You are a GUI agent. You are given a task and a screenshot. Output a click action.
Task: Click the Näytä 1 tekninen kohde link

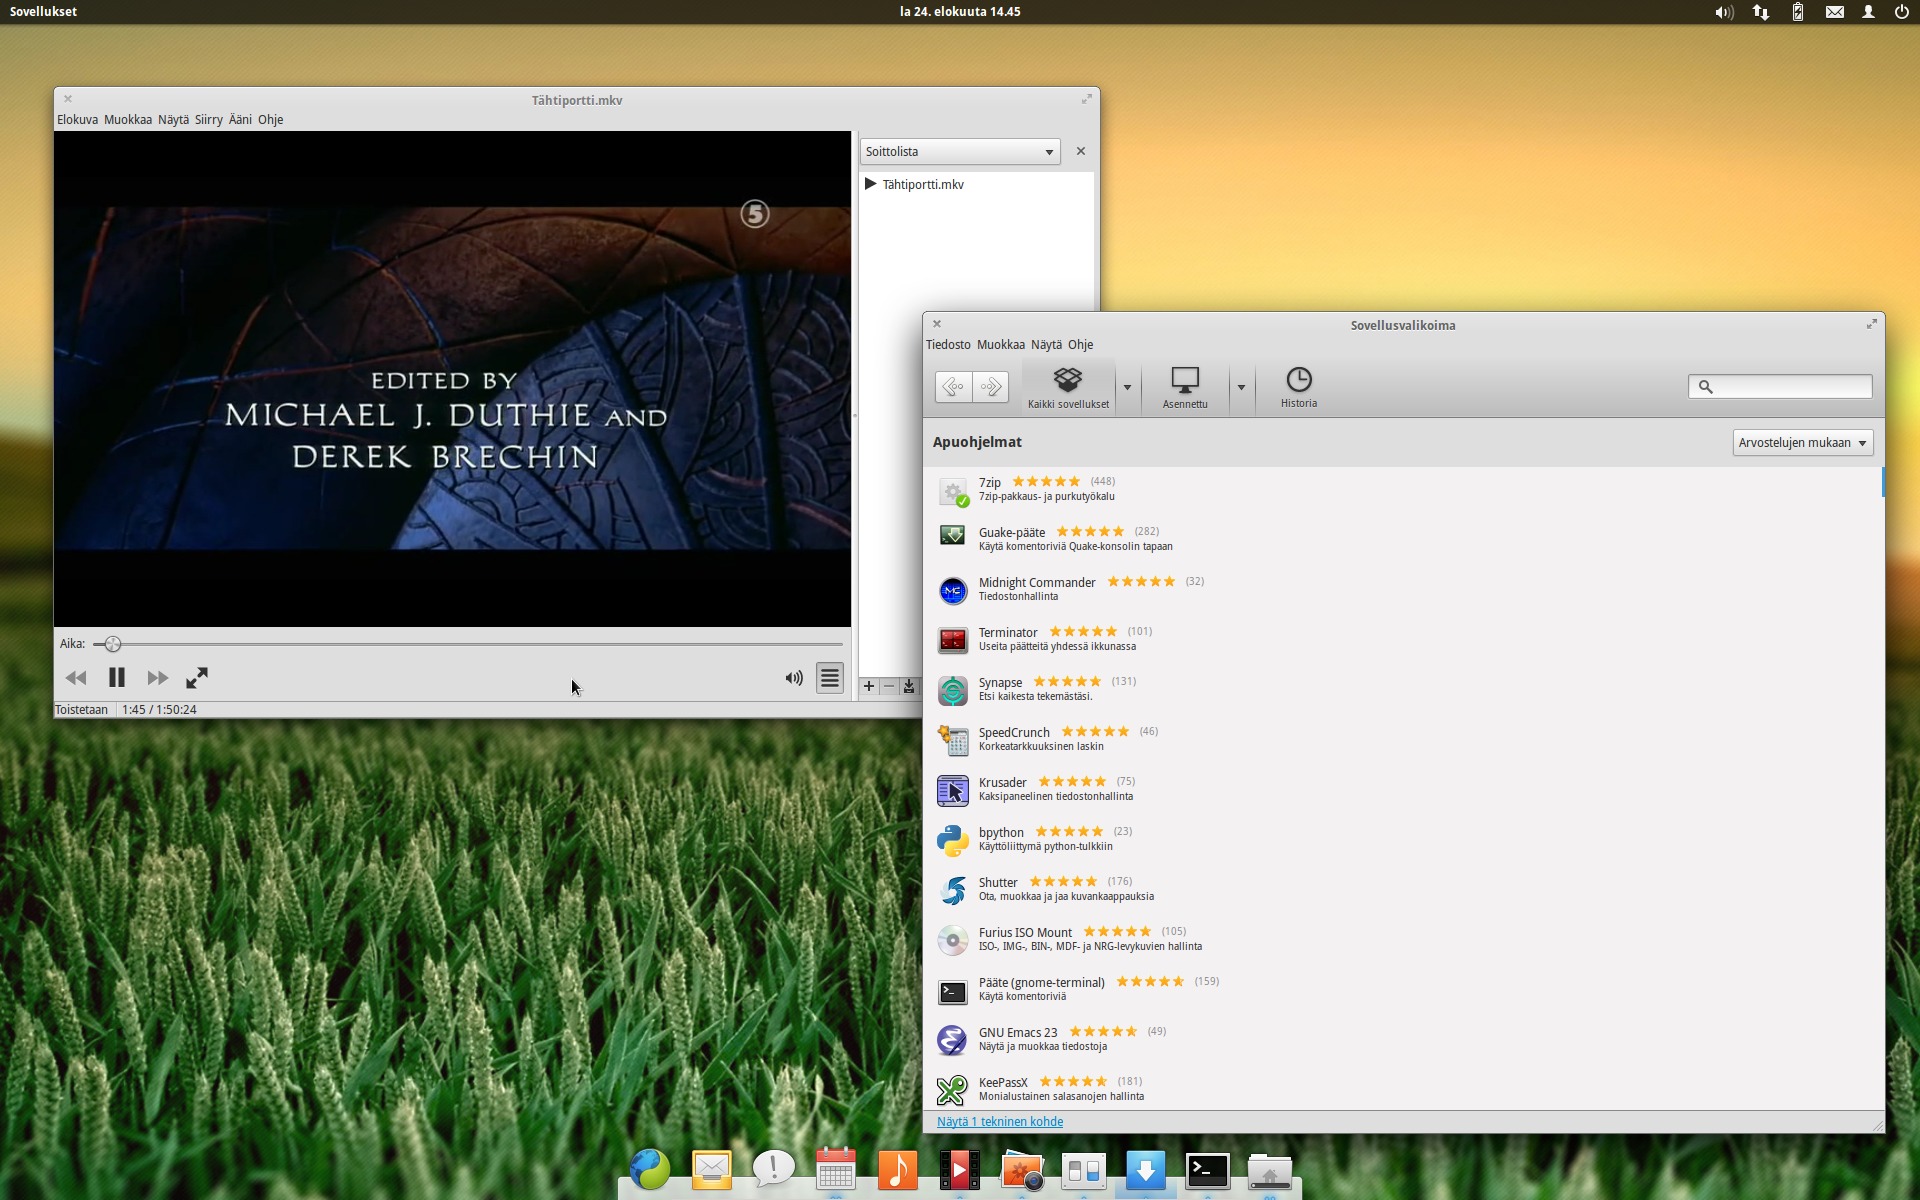click(x=1000, y=1122)
